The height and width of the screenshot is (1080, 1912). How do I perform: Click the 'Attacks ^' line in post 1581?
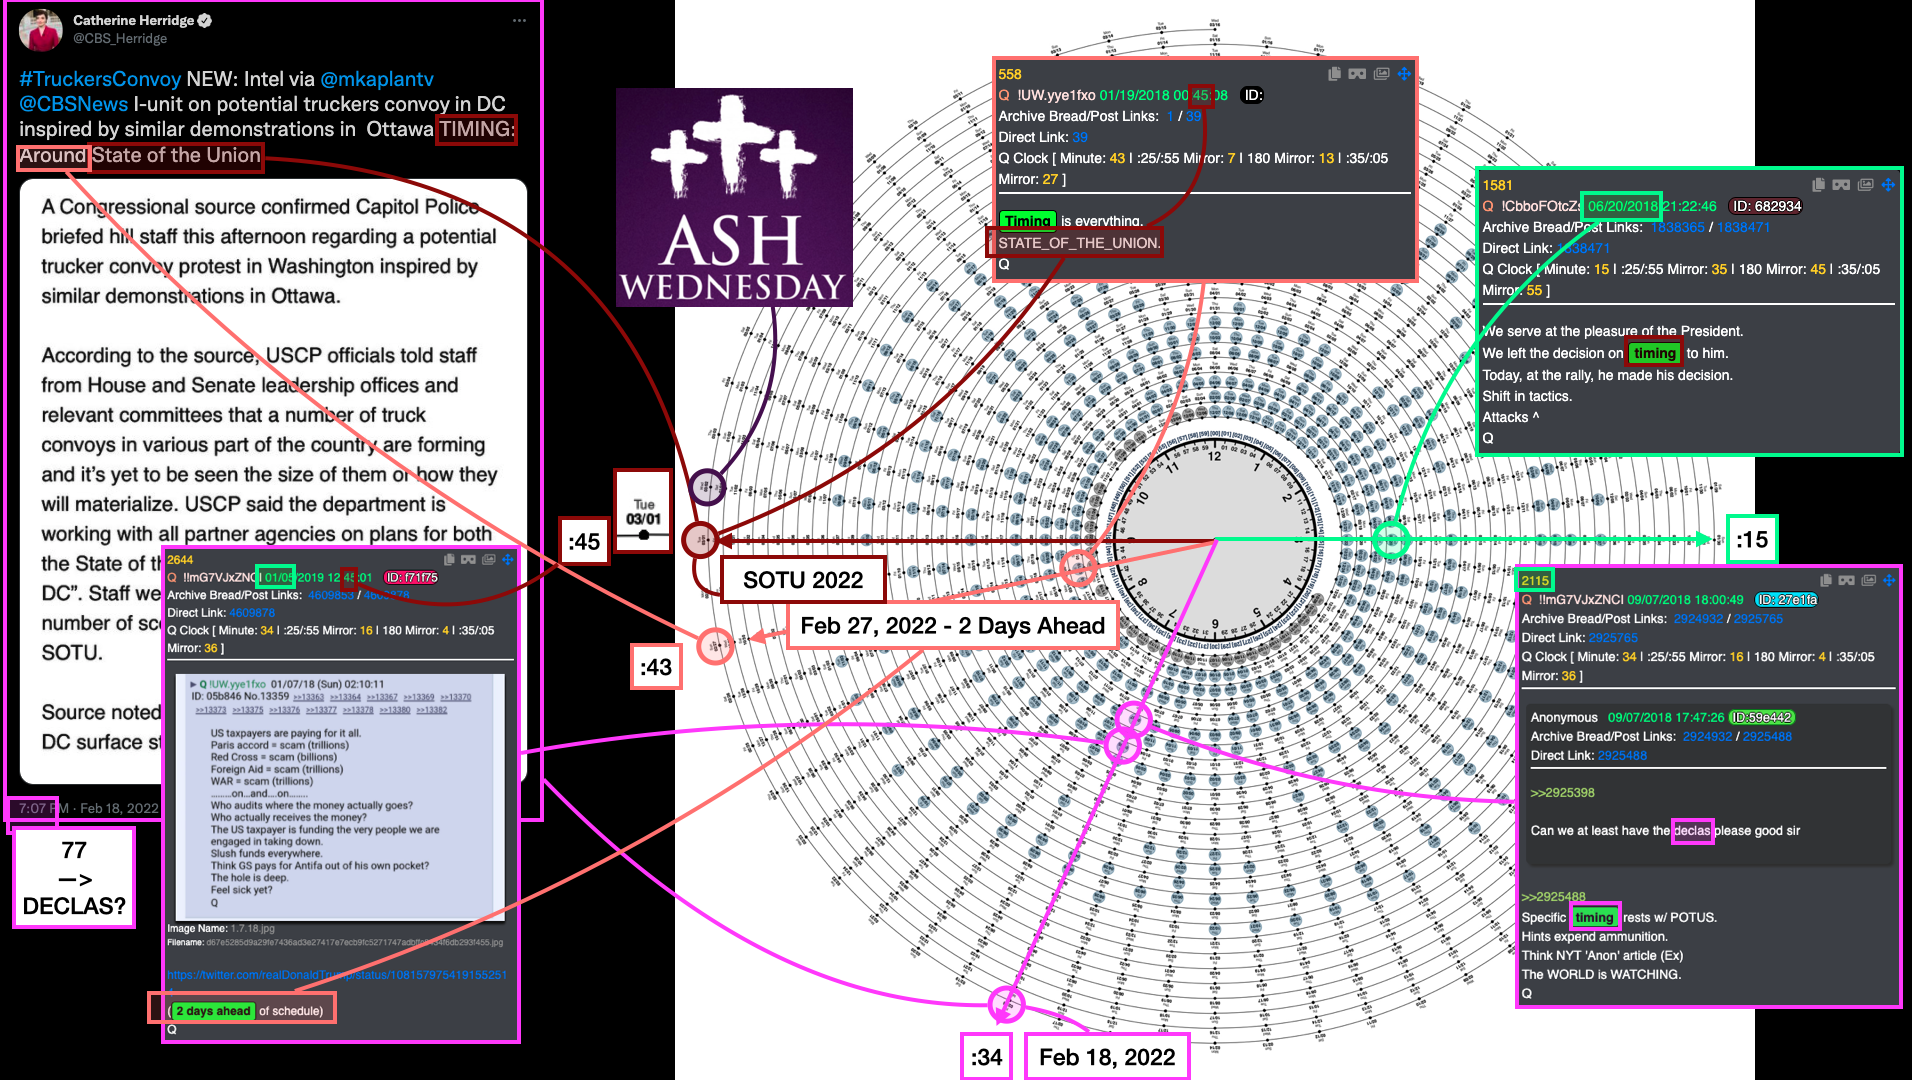[x=1510, y=417]
